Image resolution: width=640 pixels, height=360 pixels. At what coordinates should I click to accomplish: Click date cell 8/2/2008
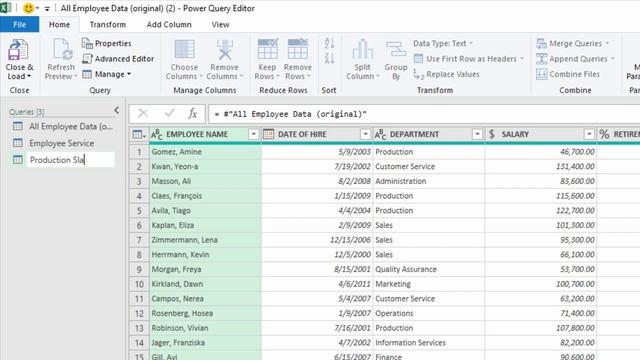point(317,181)
